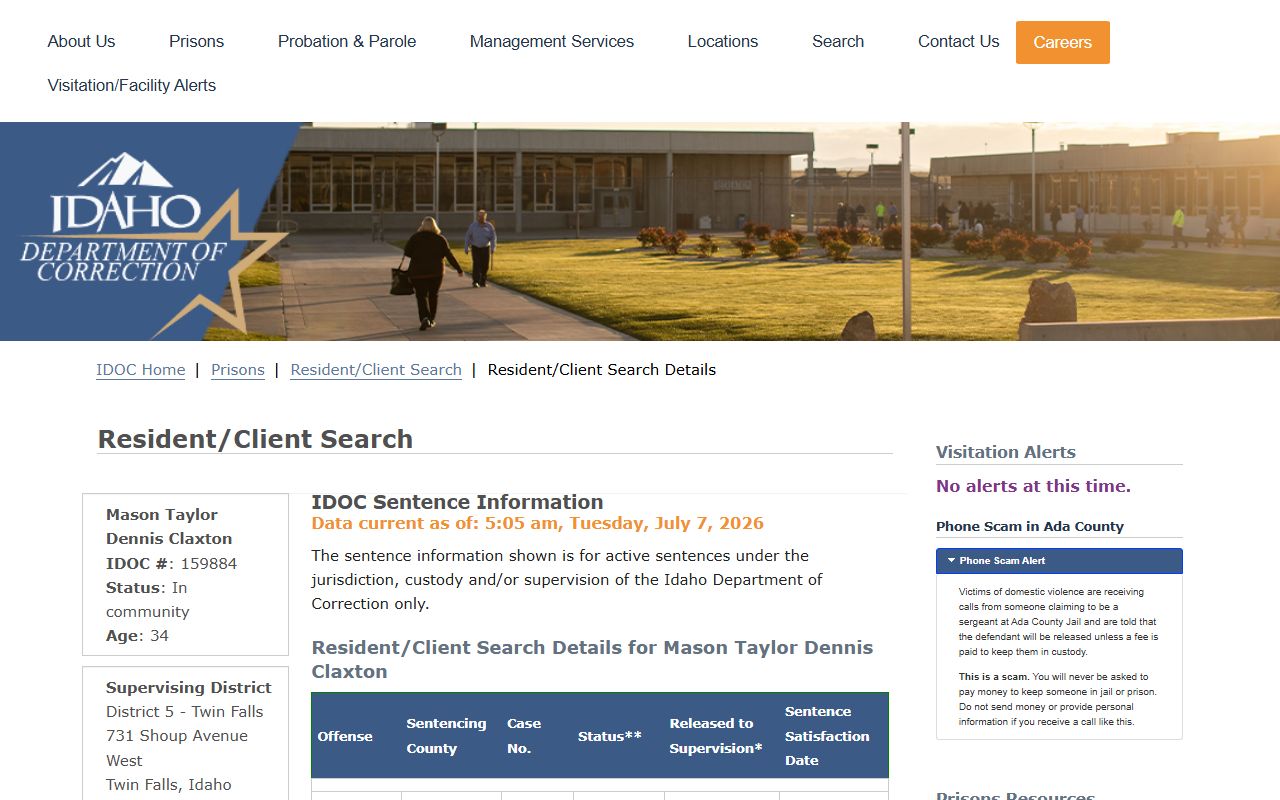The height and width of the screenshot is (800, 1280).
Task: Click the Data current as of timestamp
Action: pyautogui.click(x=537, y=523)
